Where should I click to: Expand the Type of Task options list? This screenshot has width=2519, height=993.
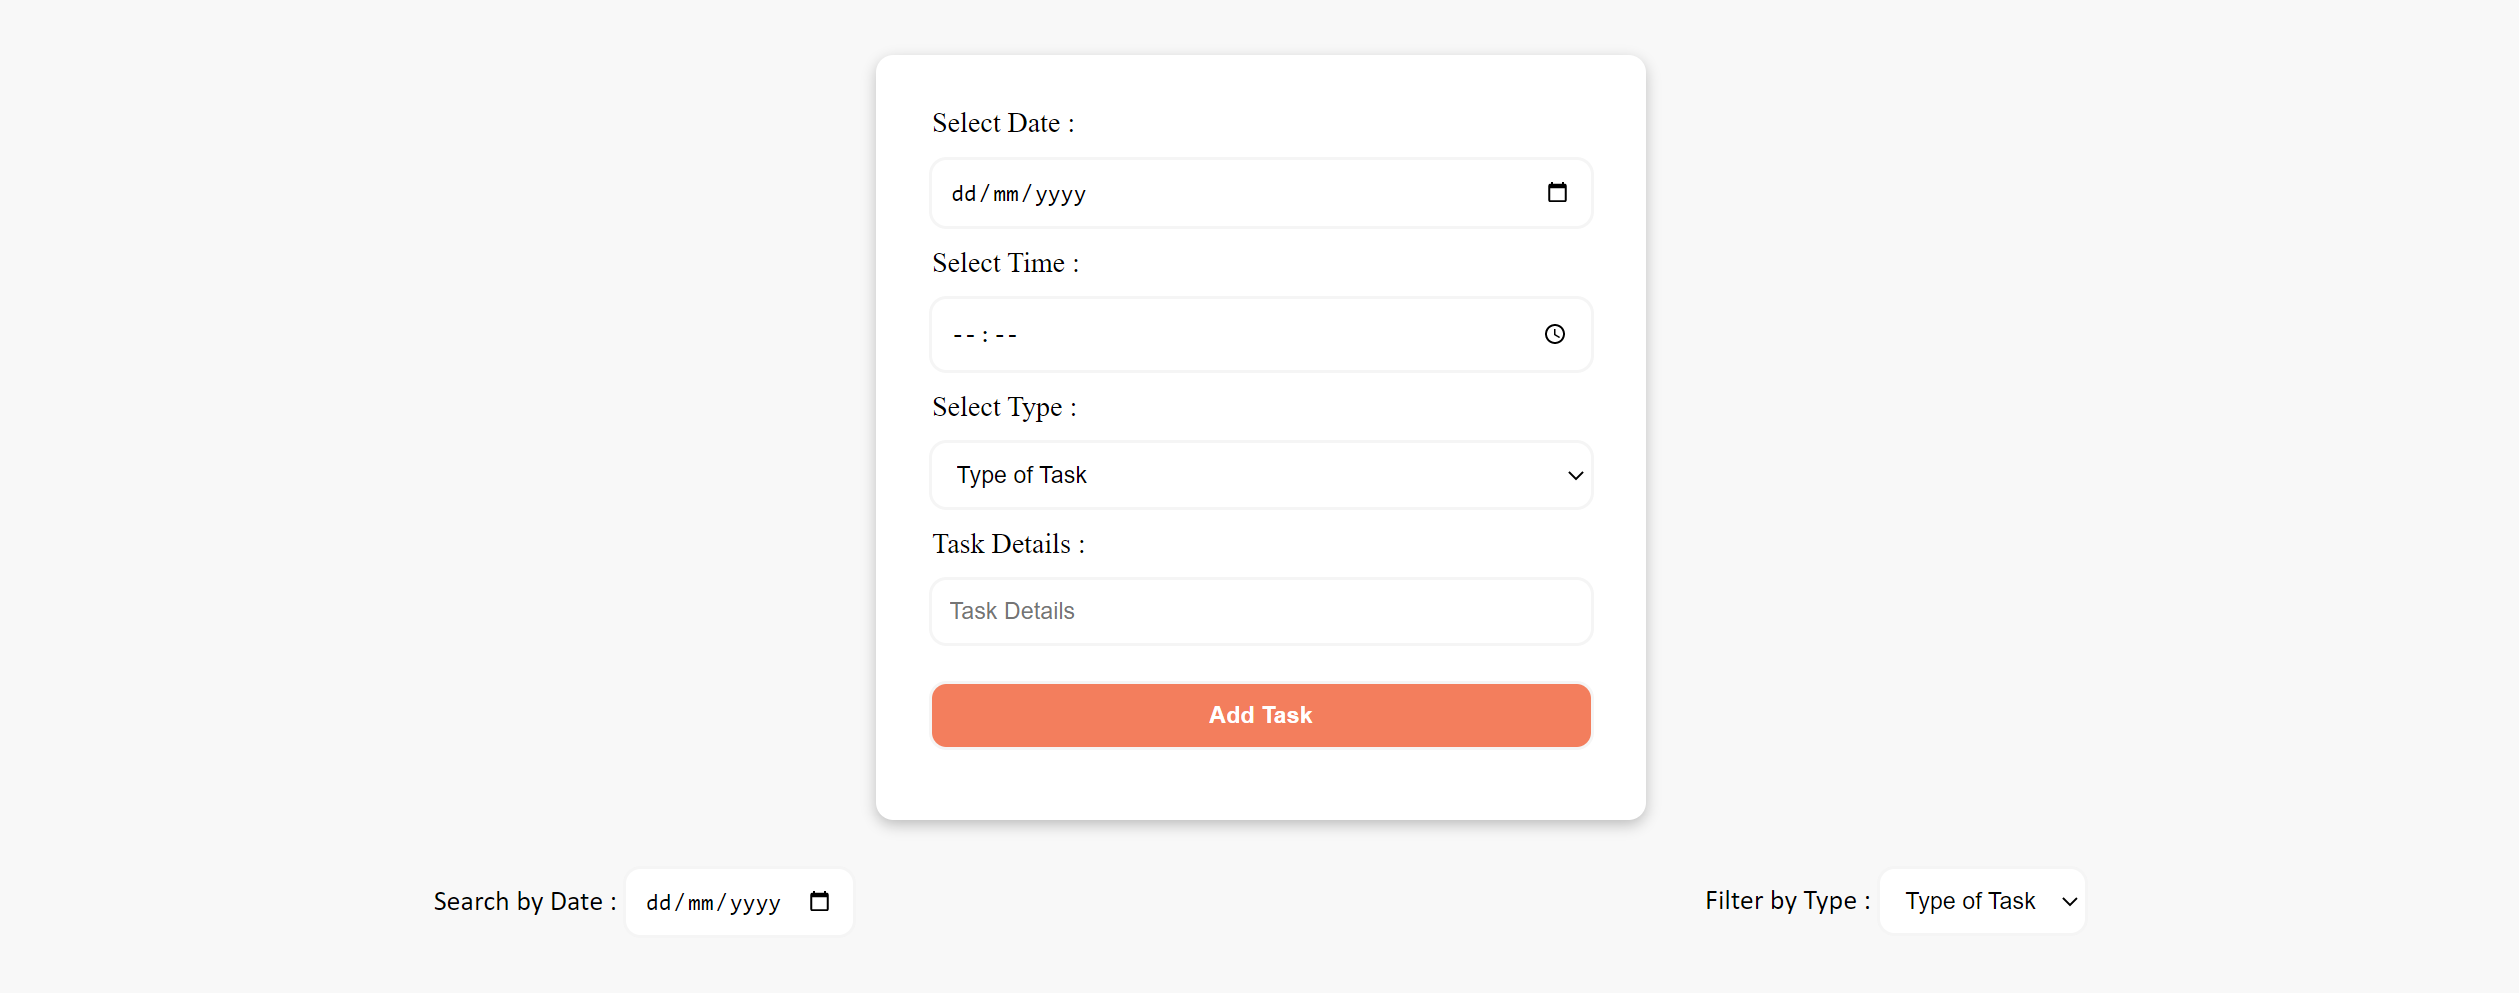(1260, 475)
